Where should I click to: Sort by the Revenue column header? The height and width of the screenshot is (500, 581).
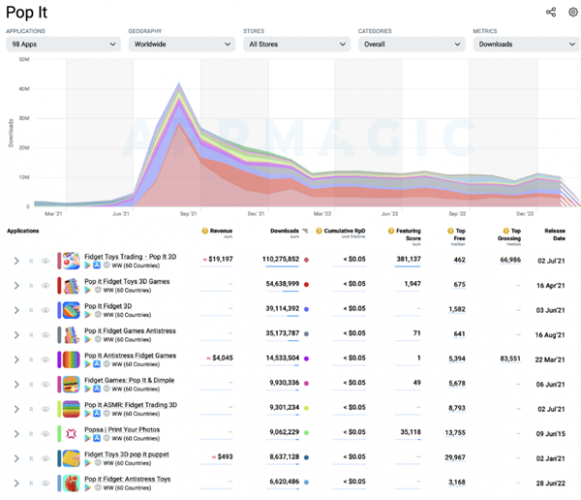tap(221, 231)
